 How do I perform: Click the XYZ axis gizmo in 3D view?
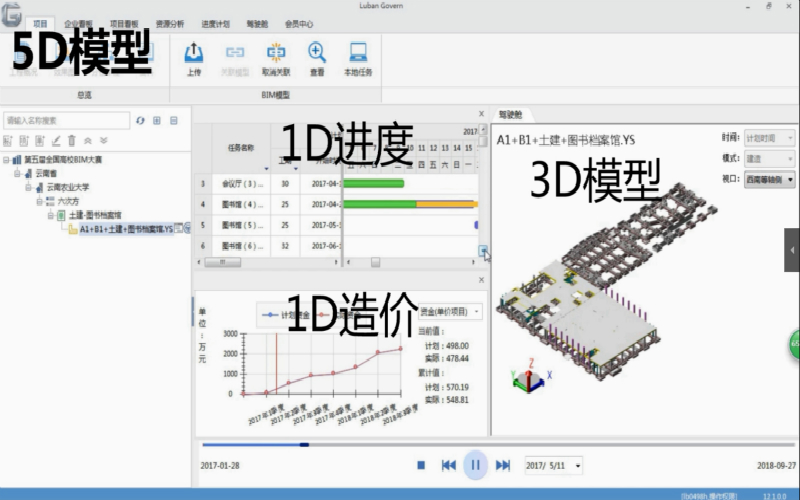(x=531, y=376)
